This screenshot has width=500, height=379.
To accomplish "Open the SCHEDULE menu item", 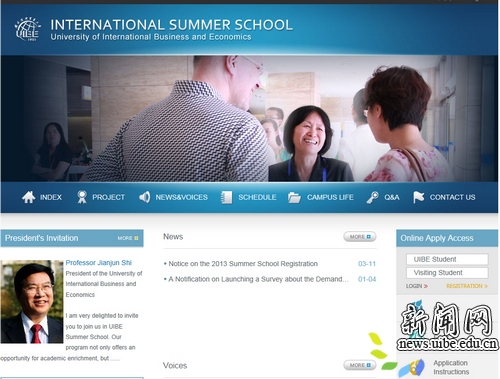I will pyautogui.click(x=257, y=197).
